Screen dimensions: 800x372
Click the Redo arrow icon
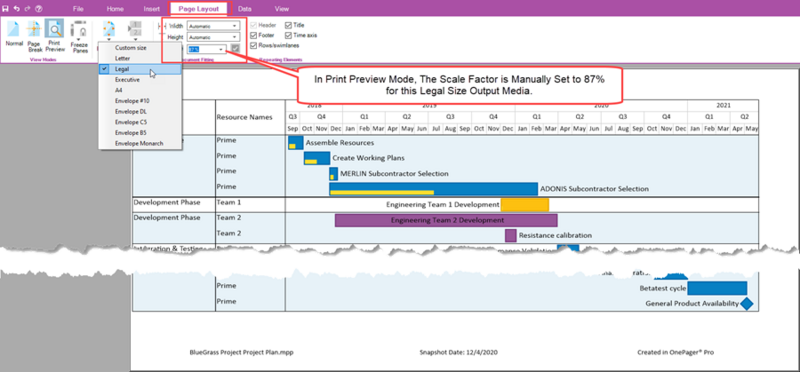click(x=27, y=9)
